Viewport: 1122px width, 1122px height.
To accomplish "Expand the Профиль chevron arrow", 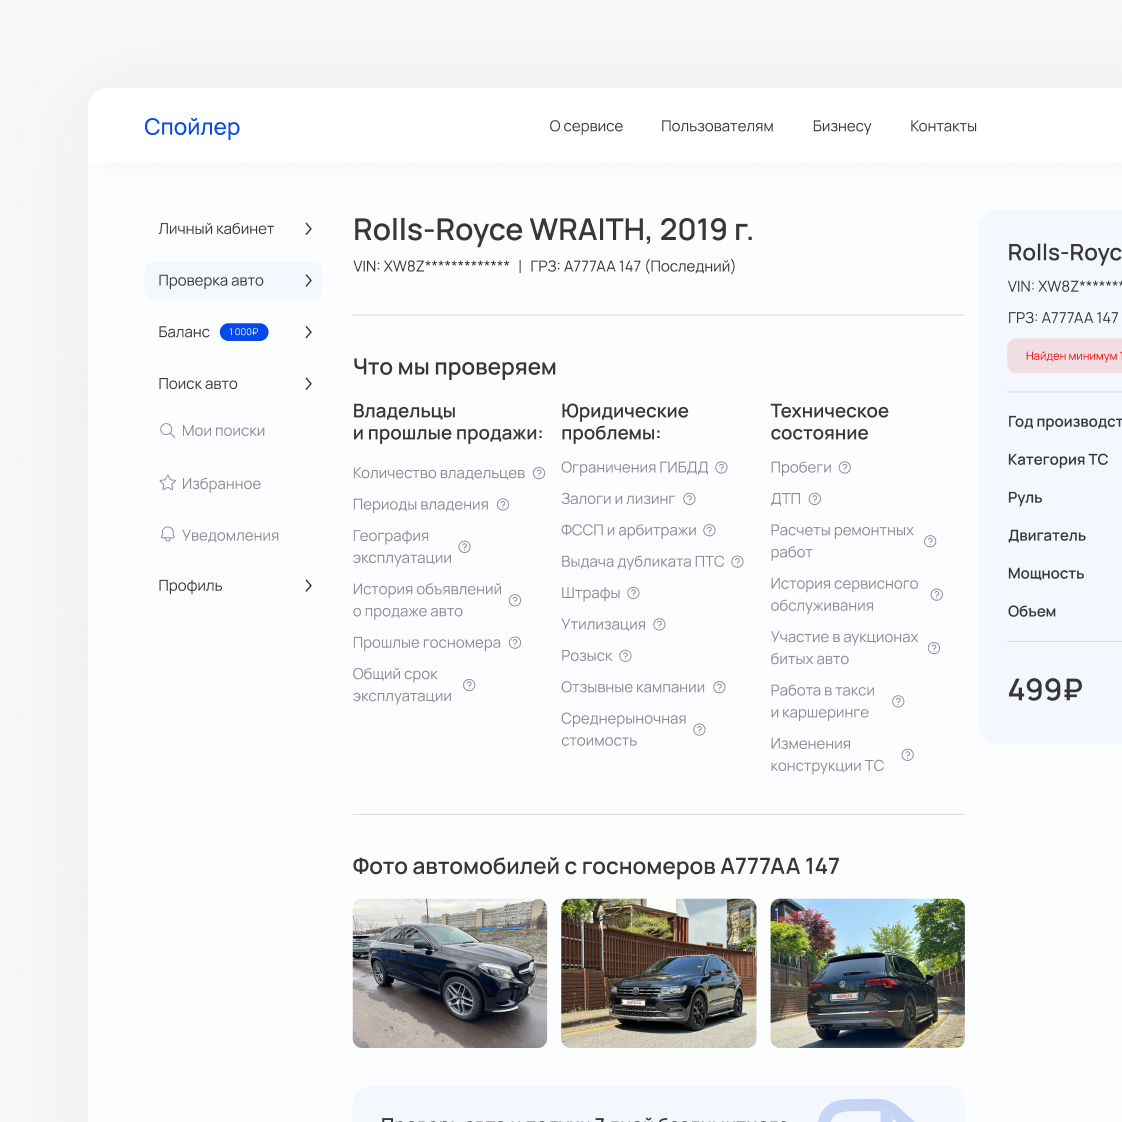I will click(308, 585).
